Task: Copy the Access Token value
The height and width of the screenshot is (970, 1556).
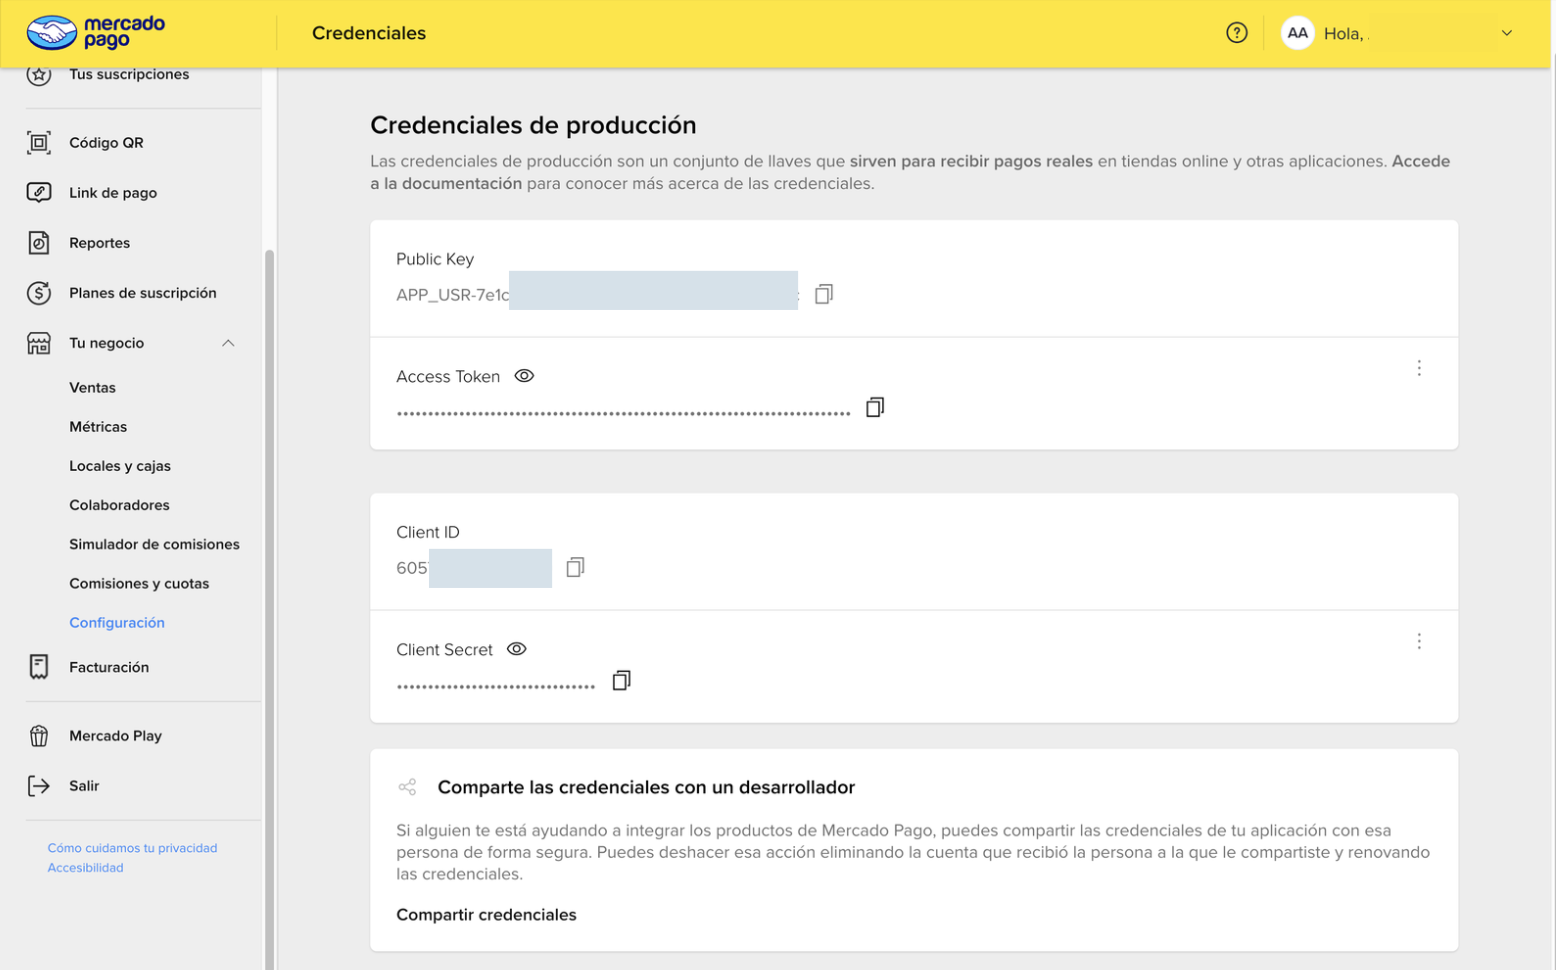Action: [x=875, y=407]
